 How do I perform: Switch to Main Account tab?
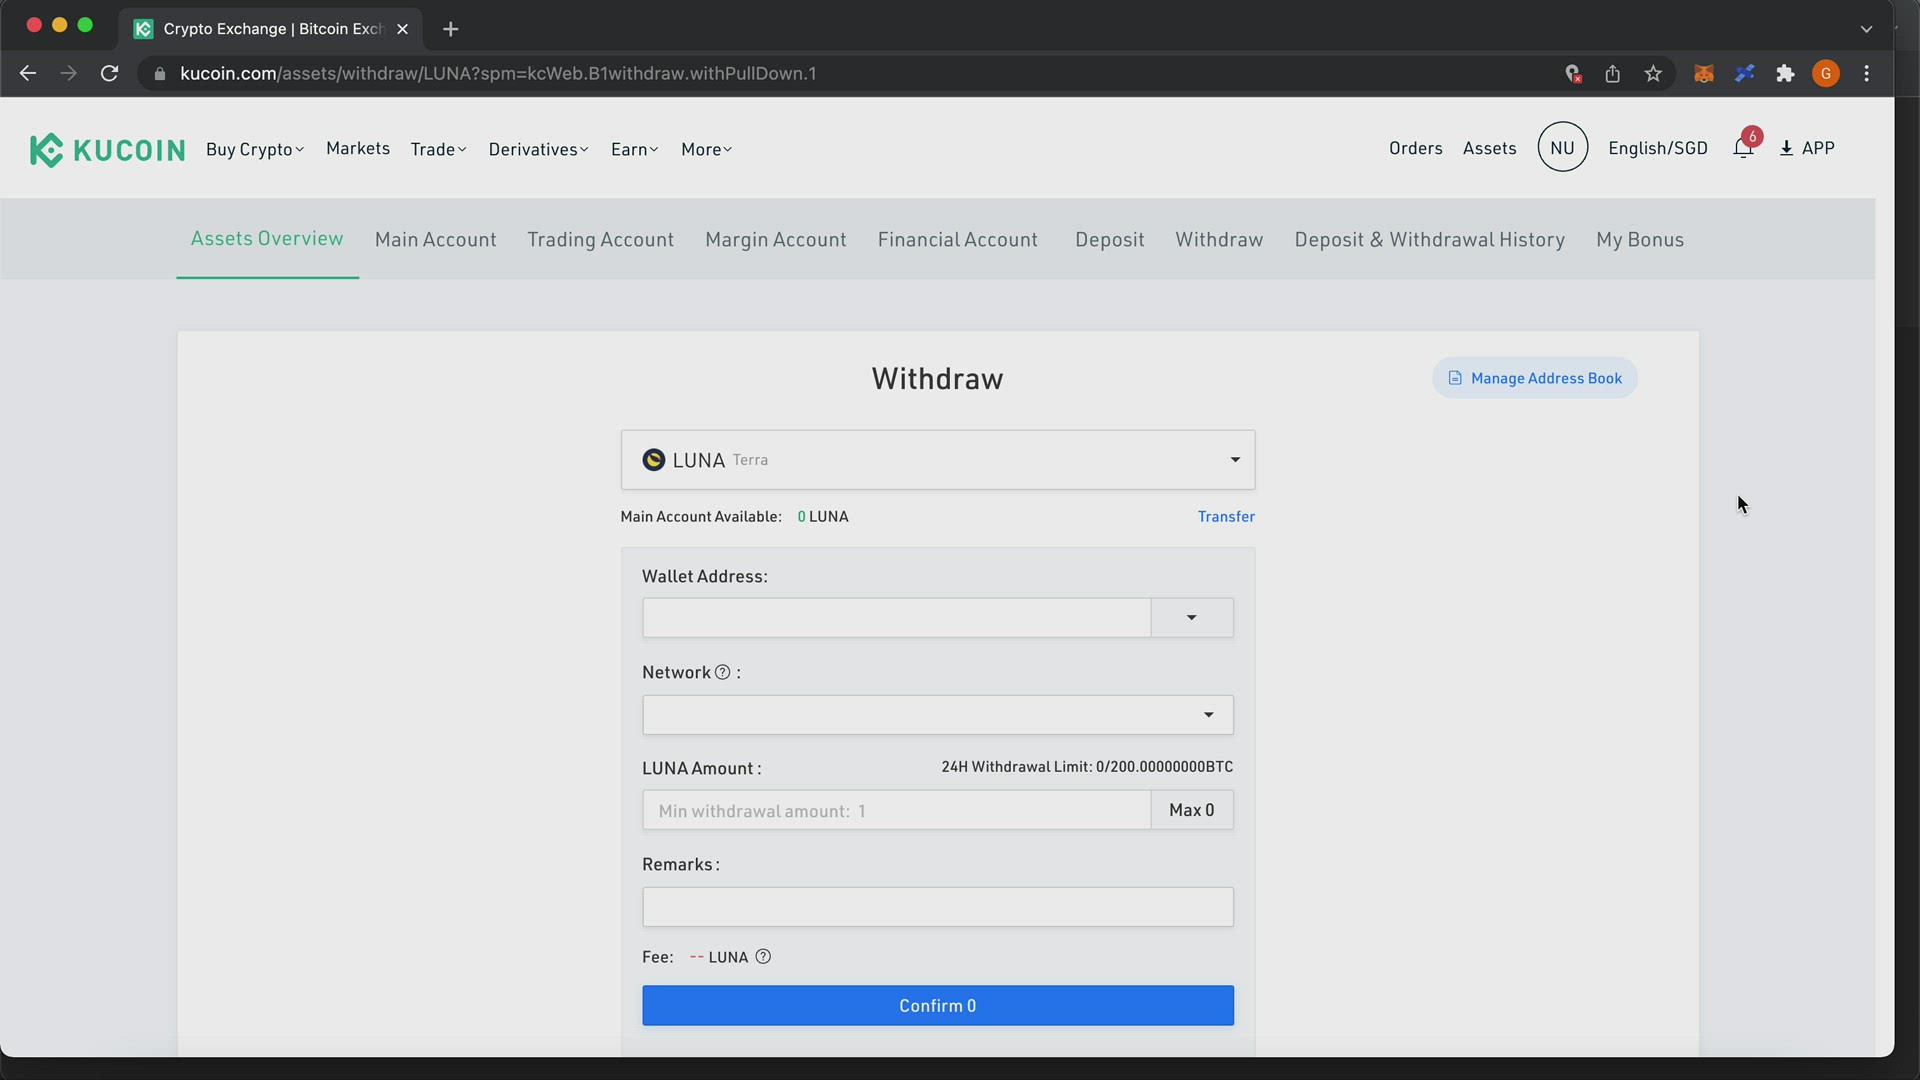(436, 240)
